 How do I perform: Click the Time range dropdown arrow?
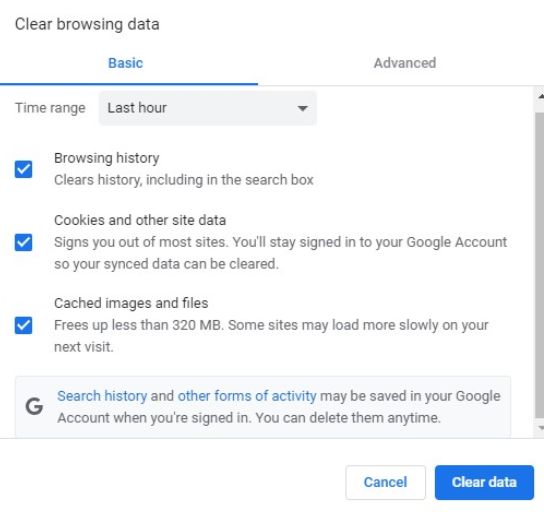(302, 108)
